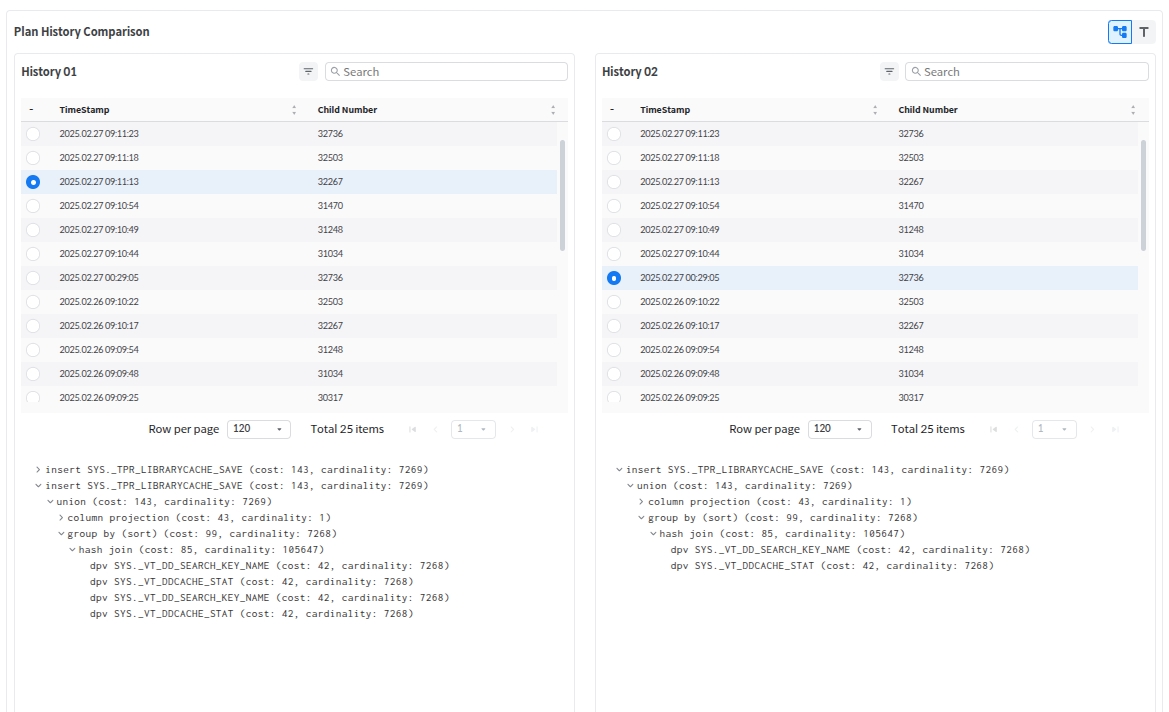Open History 02 filter icon
The width and height of the screenshot is (1169, 712).
click(x=889, y=72)
